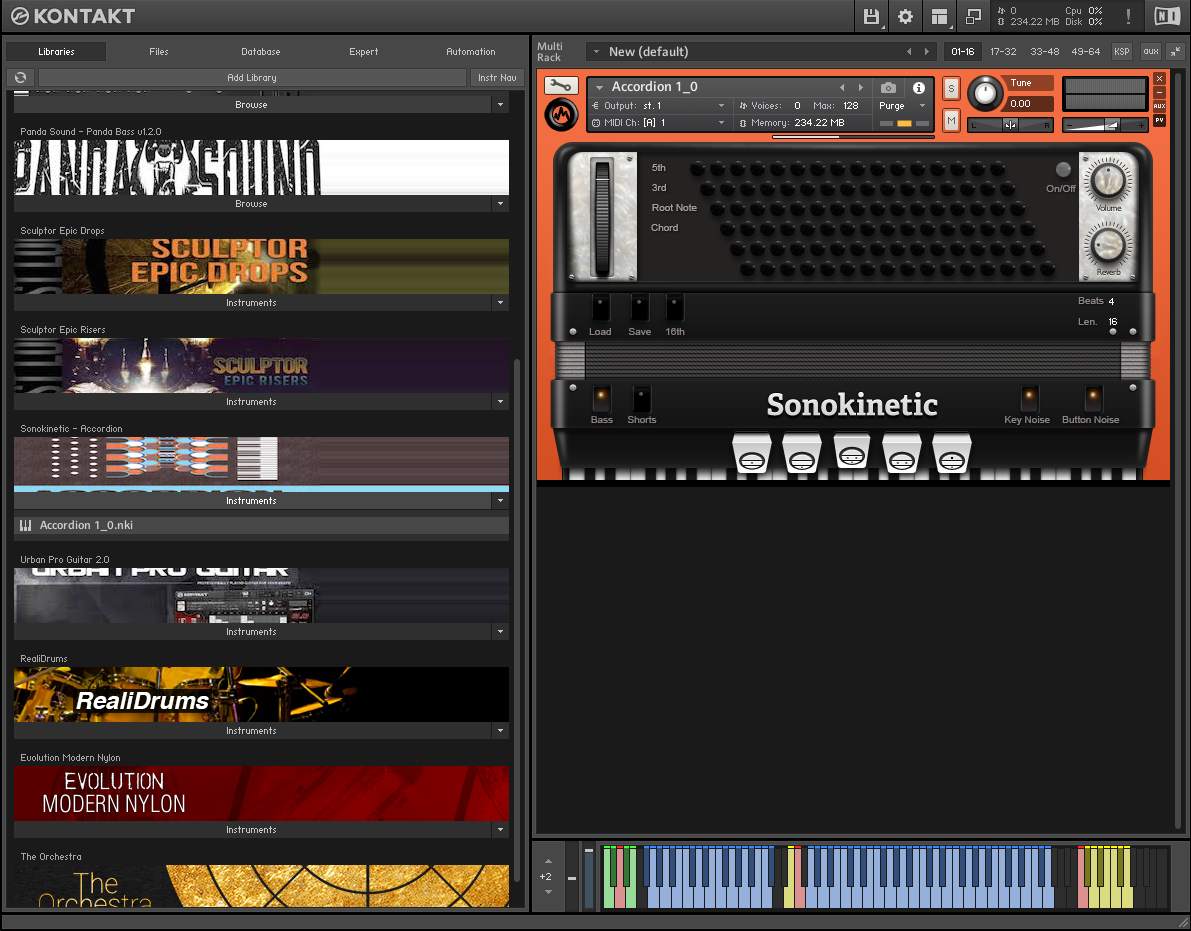
Task: Click the Tune knob
Action: tap(985, 93)
